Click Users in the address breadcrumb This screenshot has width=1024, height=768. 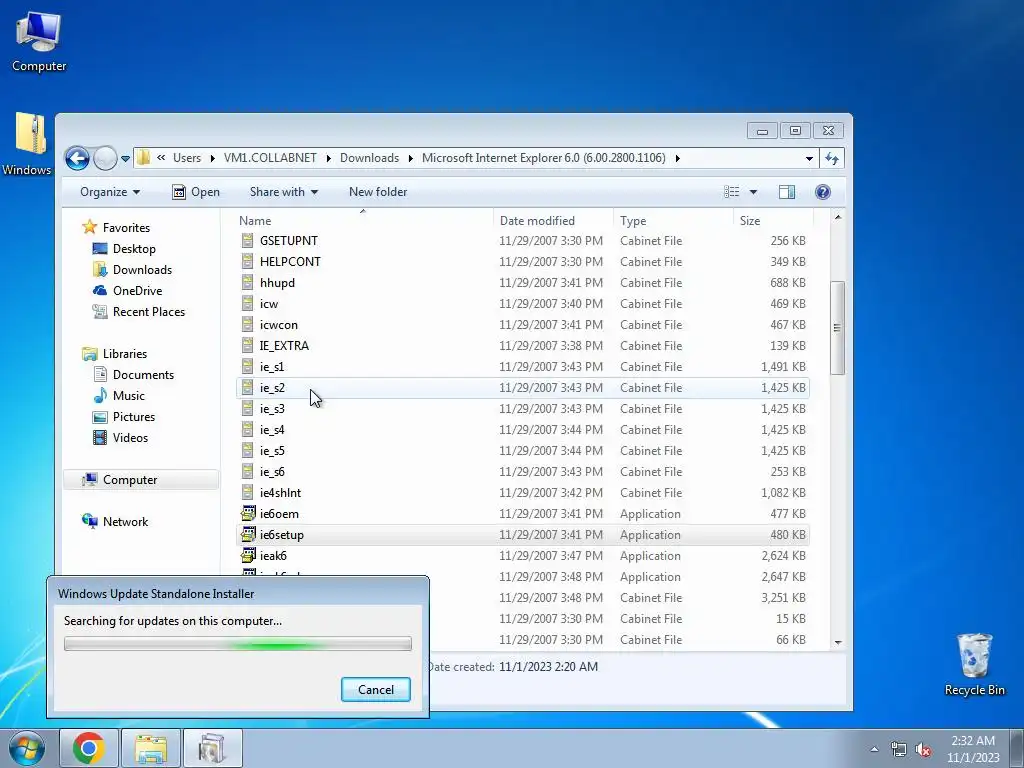(x=187, y=158)
